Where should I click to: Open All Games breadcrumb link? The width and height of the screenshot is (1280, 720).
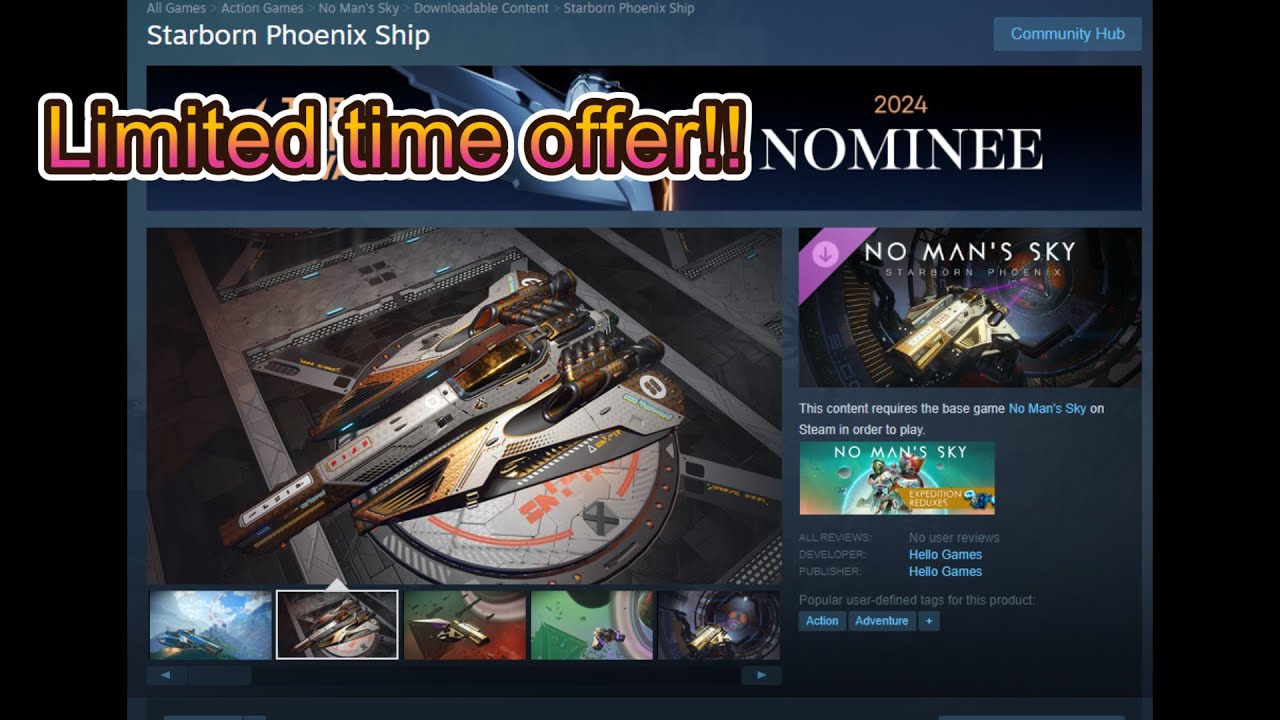(177, 8)
